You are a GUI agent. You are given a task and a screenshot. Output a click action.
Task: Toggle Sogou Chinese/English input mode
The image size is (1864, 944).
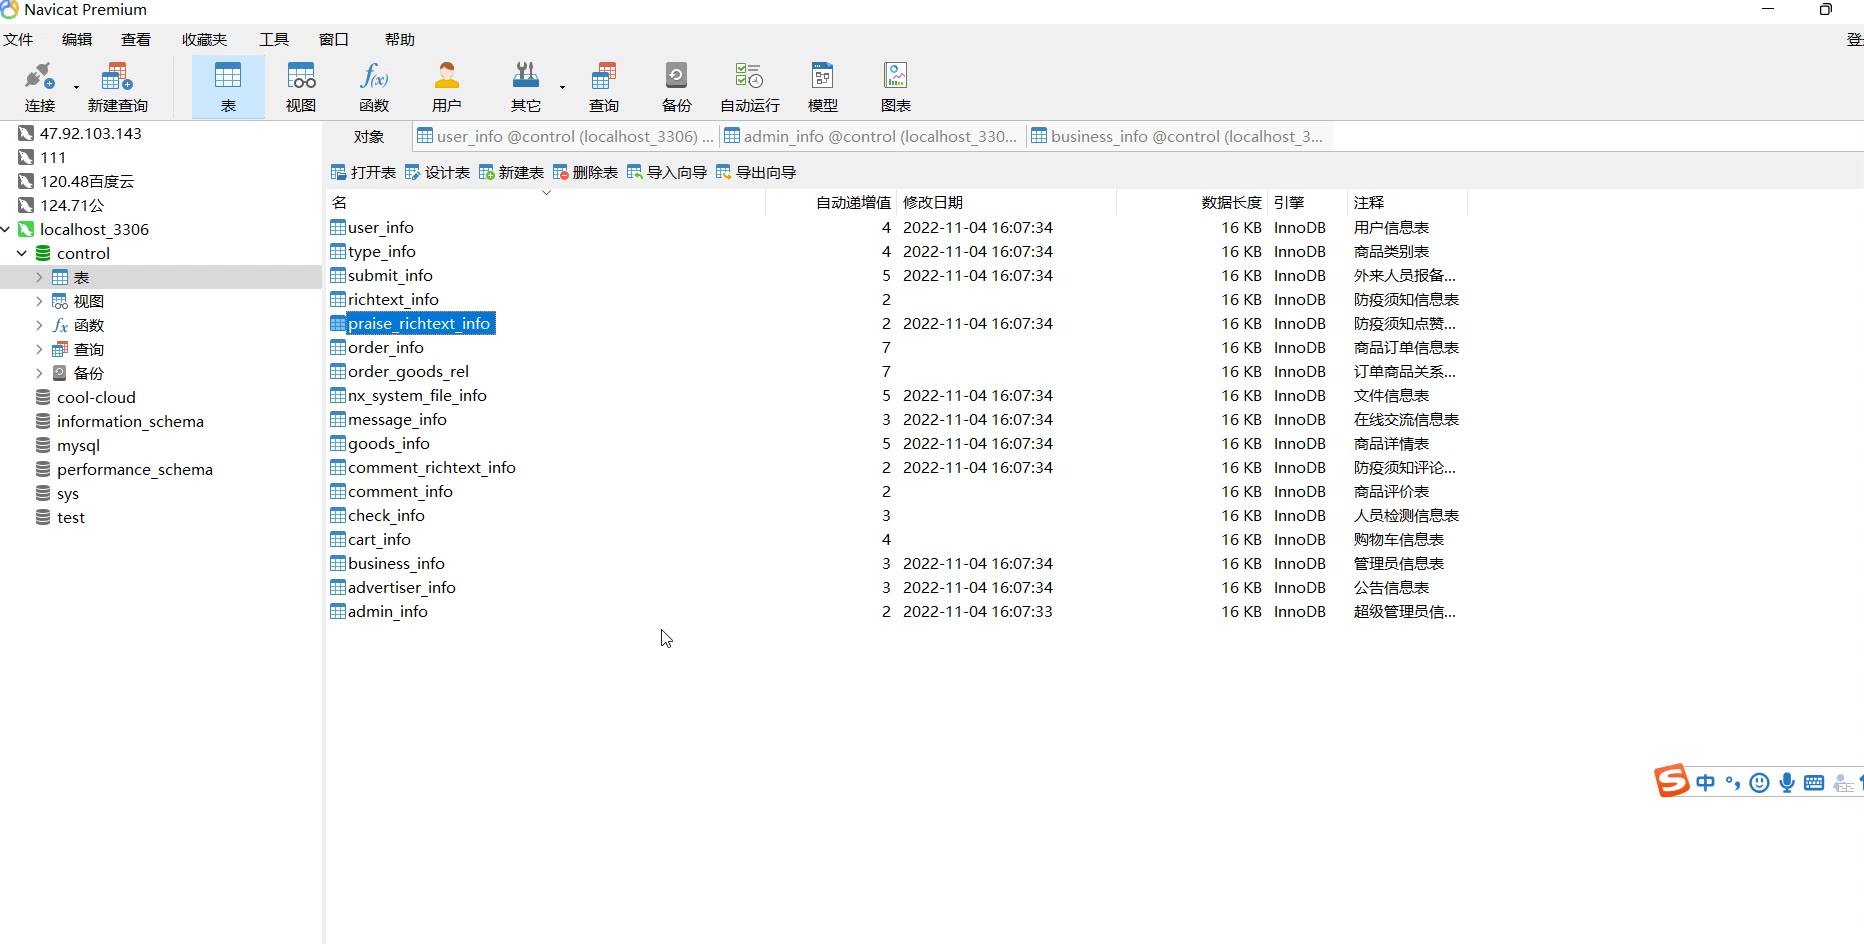1706,783
